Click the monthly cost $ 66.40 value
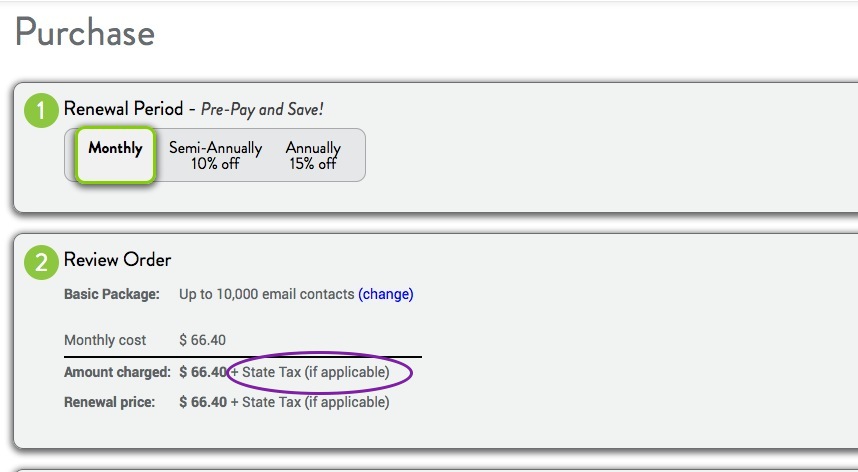 202,340
